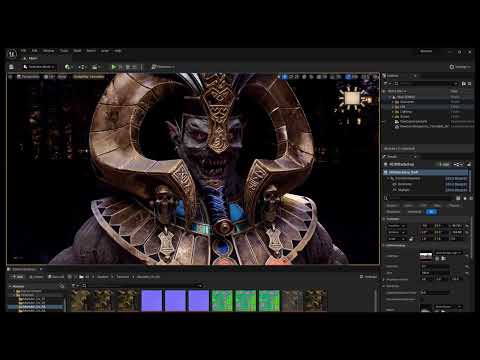Viewport: 480px width, 360px height.
Task: Click the Add button in Content Browser
Action: [x=17, y=277]
